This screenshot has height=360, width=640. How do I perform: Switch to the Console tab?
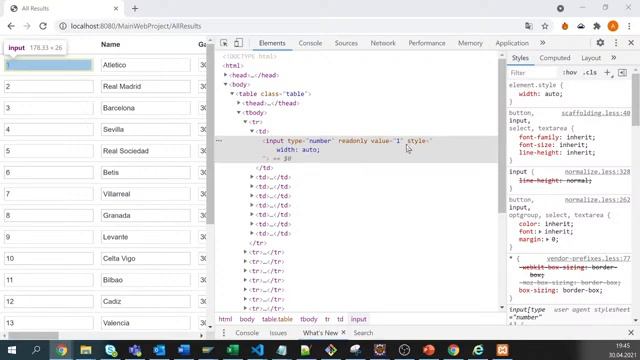click(310, 43)
